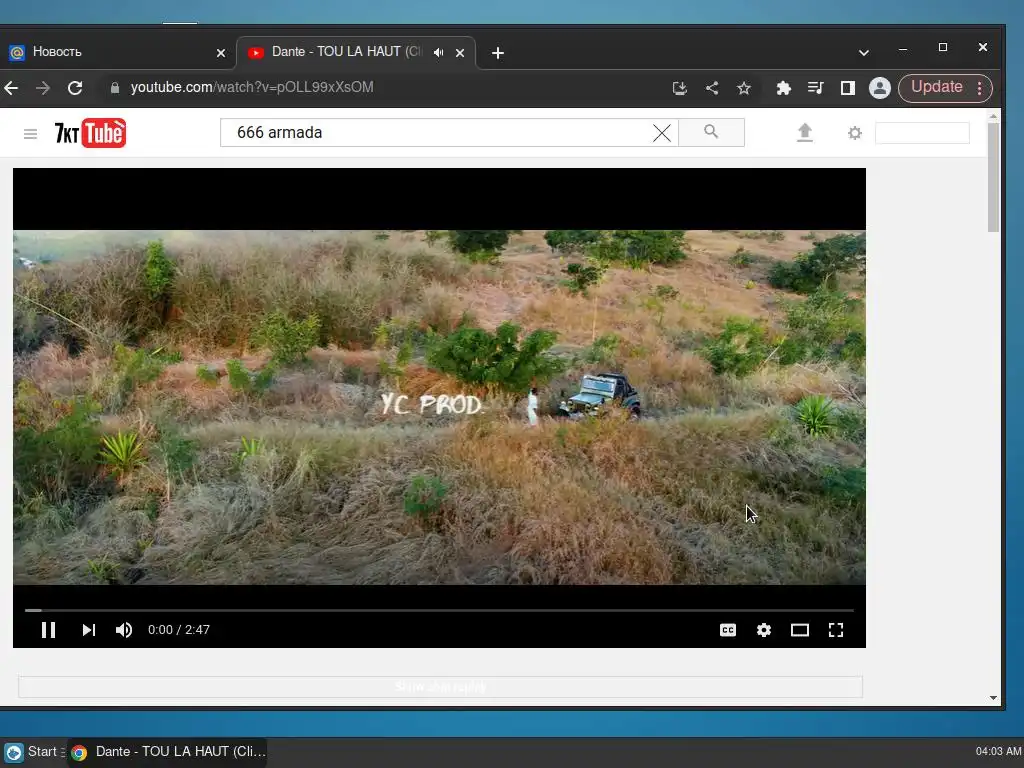1024x768 pixels.
Task: Go back to previous page
Action: point(11,88)
